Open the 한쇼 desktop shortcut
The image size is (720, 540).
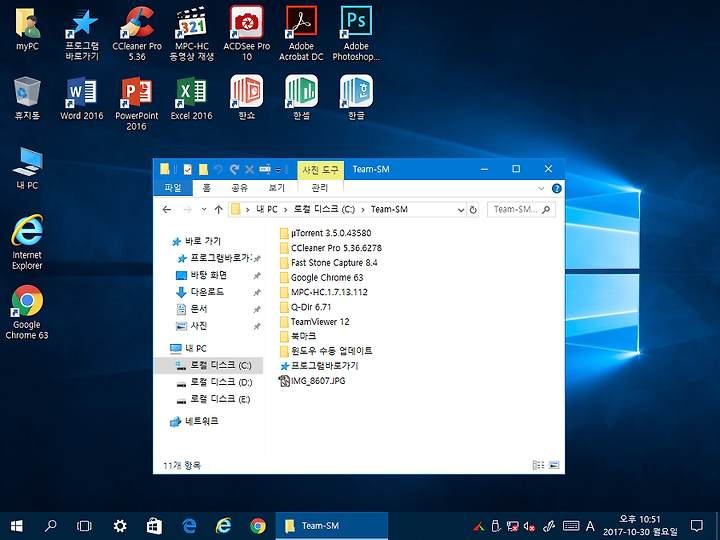(x=247, y=98)
